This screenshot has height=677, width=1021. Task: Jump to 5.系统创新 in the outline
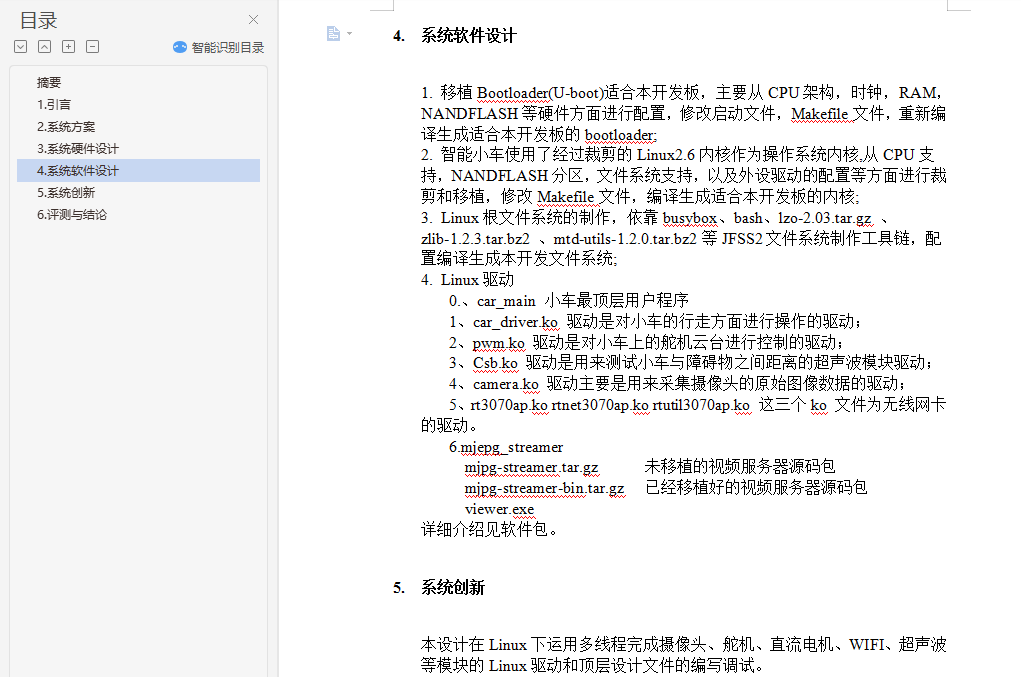pos(66,193)
